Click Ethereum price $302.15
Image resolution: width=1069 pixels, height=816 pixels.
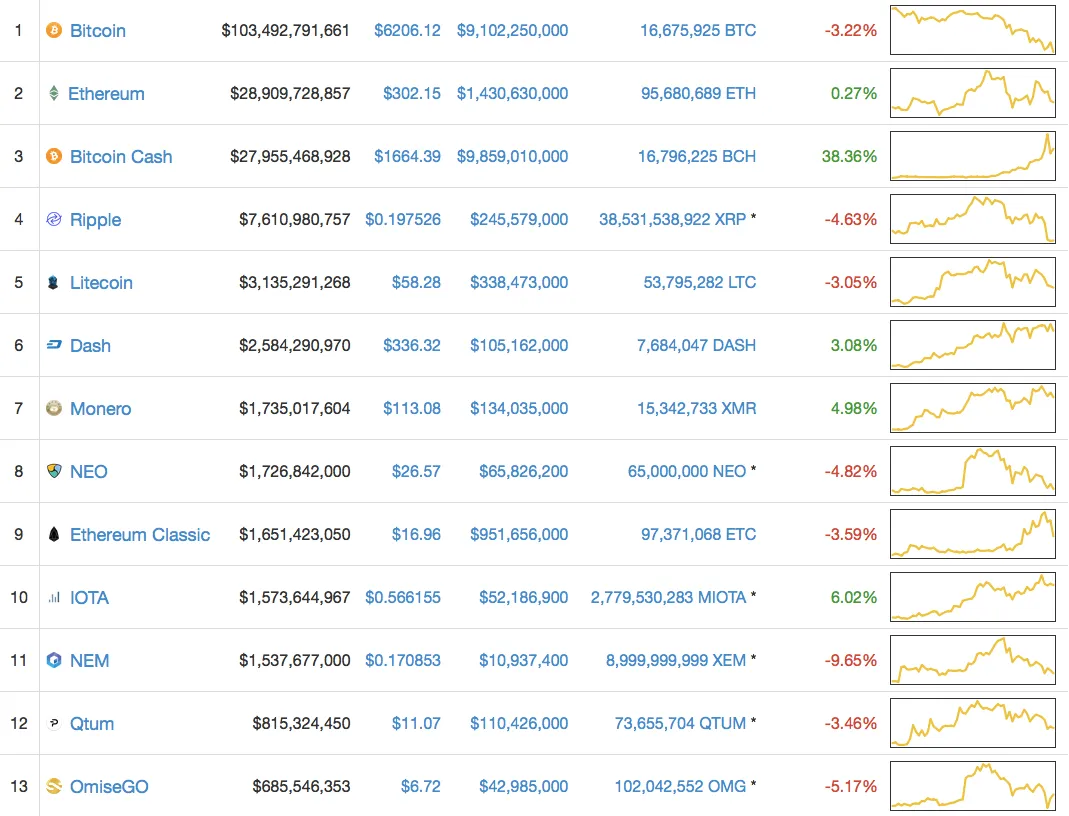412,93
